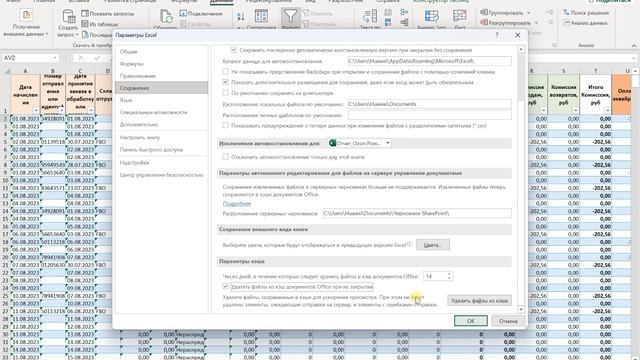Click the autorecovery data folder path field

429,61
